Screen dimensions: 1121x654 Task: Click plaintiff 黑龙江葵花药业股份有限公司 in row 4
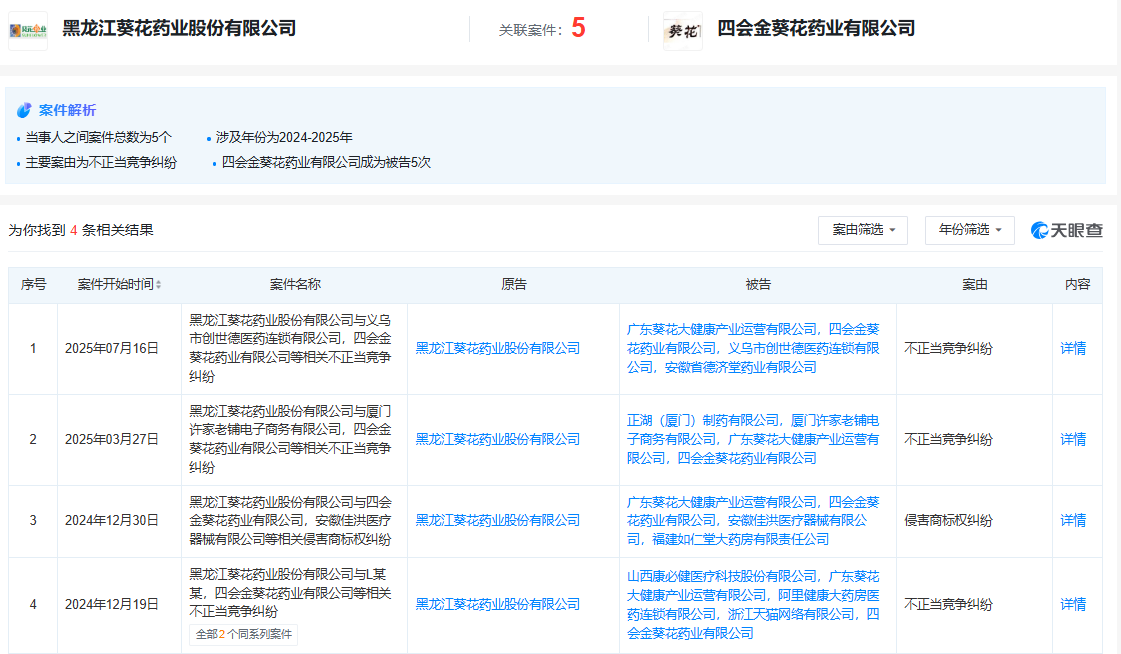[x=498, y=604]
